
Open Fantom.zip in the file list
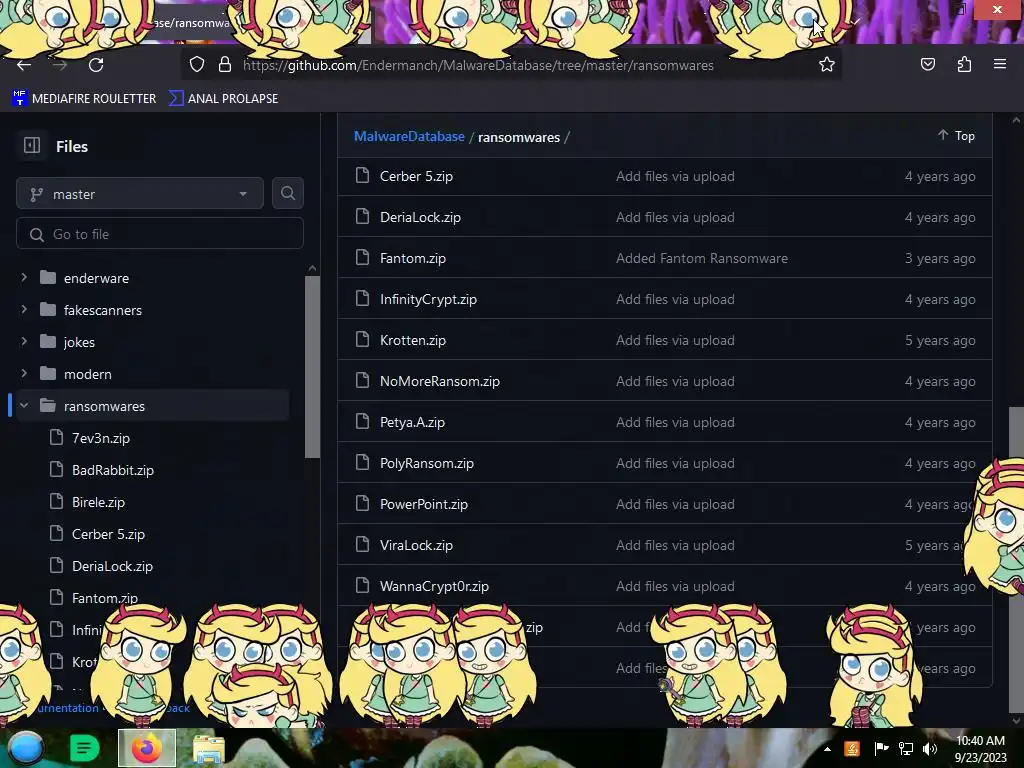pos(413,258)
